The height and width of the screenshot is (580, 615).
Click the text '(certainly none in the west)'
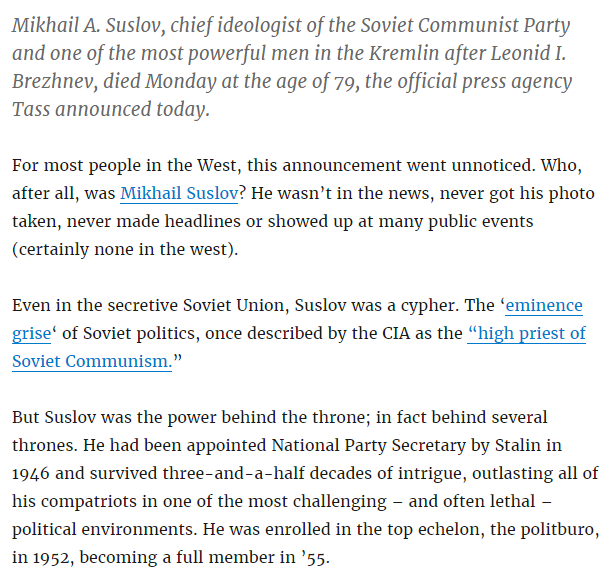click(125, 249)
